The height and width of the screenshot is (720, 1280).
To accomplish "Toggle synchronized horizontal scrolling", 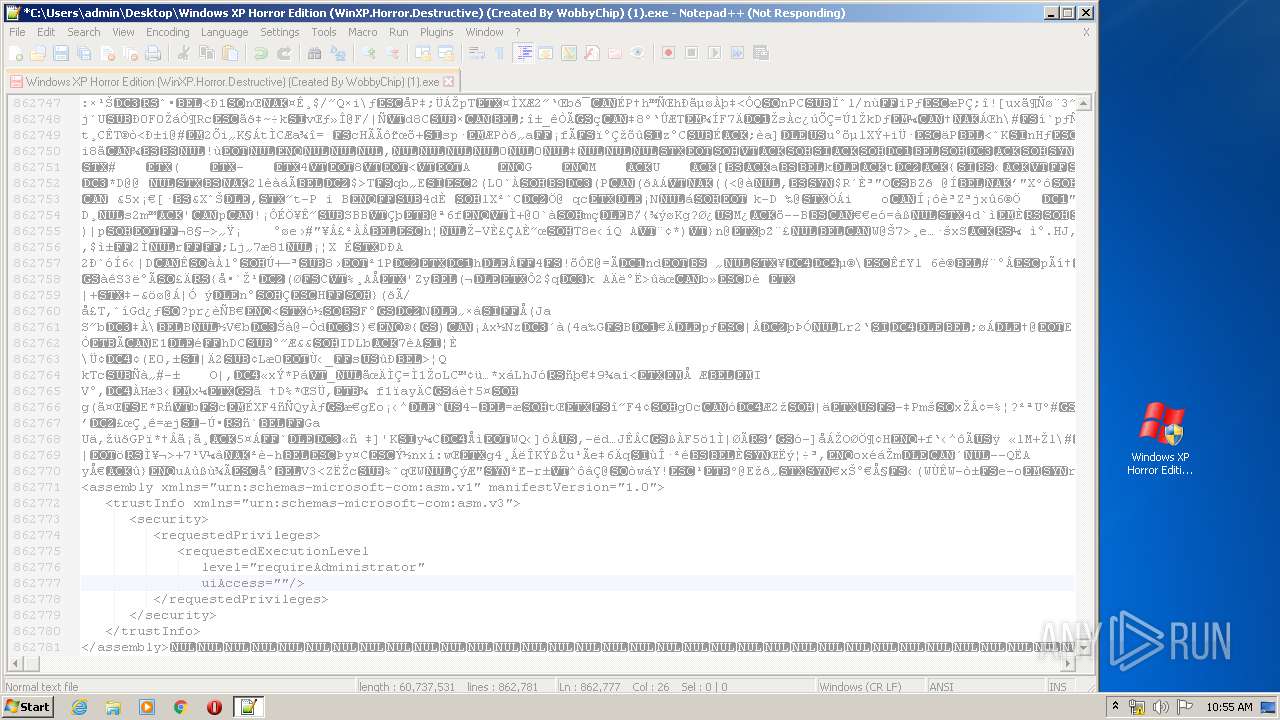I will (446, 53).
